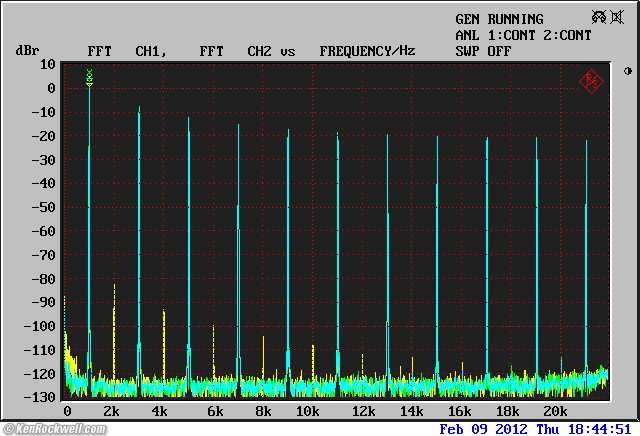This screenshot has height=436, width=640.
Task: Click the GEN RUNNING status text
Action: coord(499,19)
